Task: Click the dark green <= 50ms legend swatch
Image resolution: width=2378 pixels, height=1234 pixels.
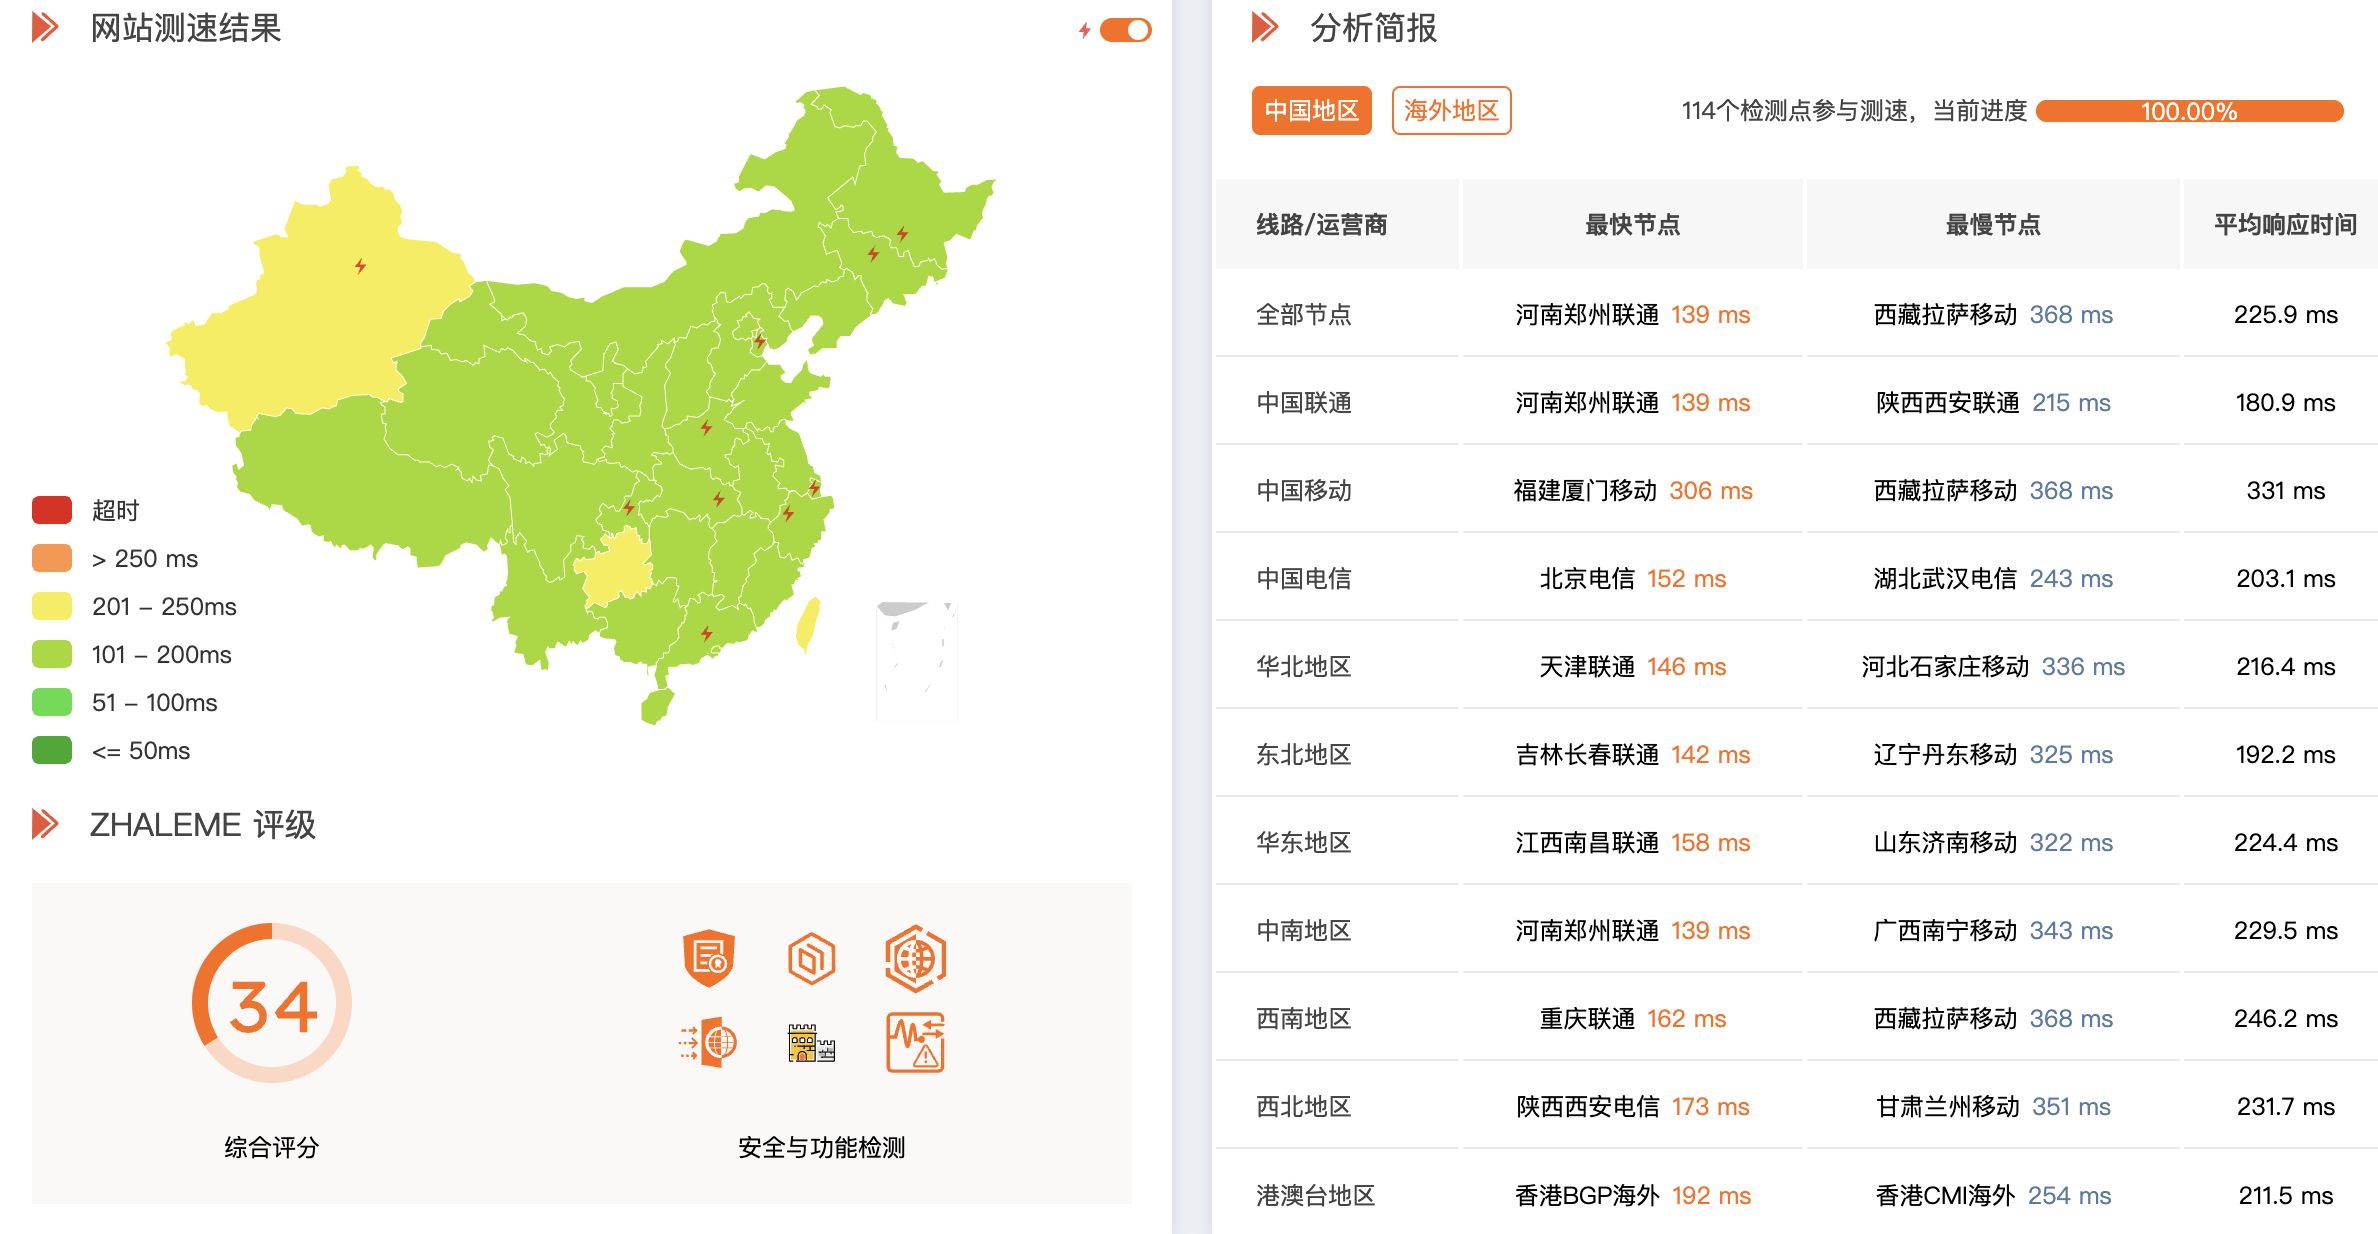Action: click(x=52, y=750)
